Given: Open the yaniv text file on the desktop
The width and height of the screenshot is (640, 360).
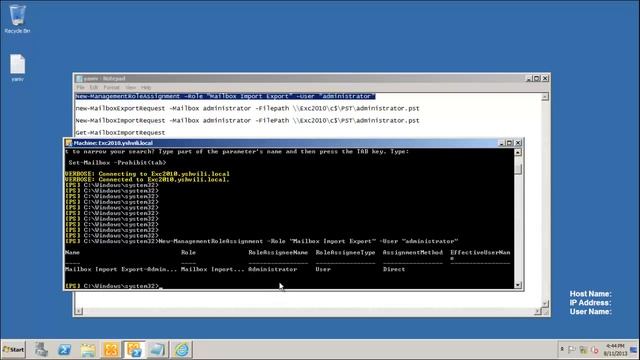Looking at the screenshot, I should pyautogui.click(x=17, y=68).
